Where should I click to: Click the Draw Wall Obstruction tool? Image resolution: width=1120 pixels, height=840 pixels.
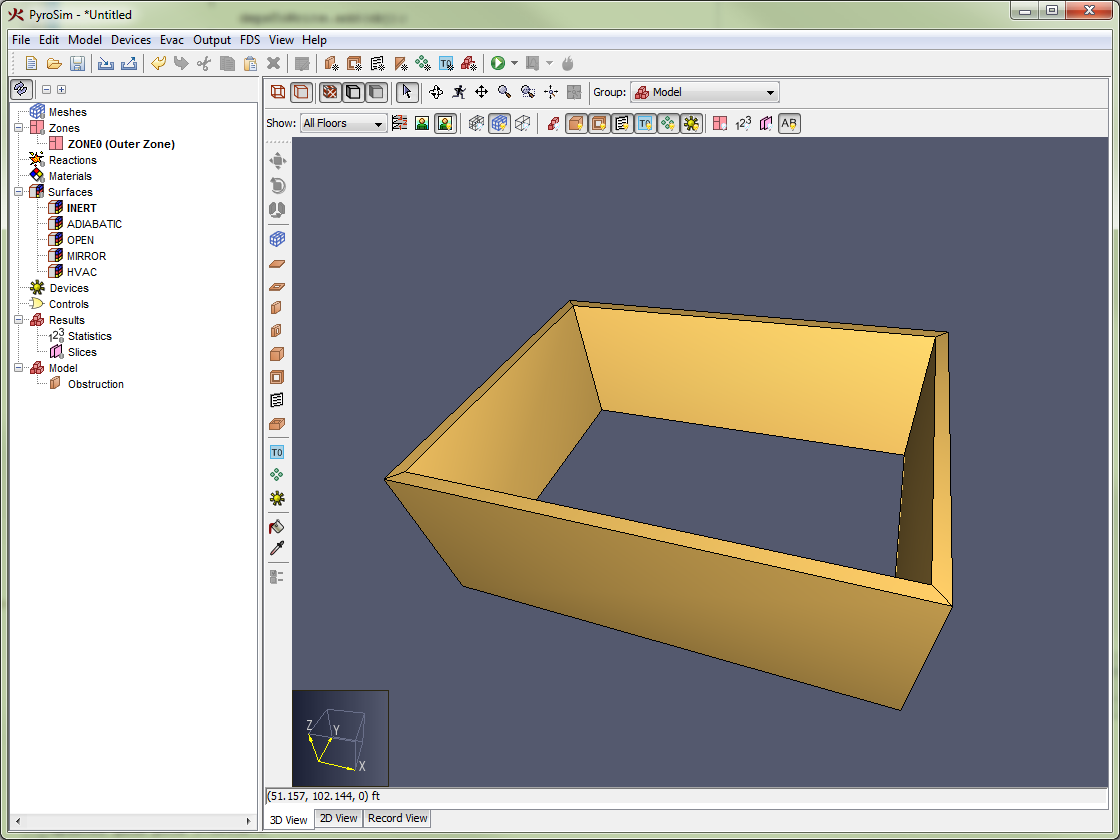tap(277, 308)
